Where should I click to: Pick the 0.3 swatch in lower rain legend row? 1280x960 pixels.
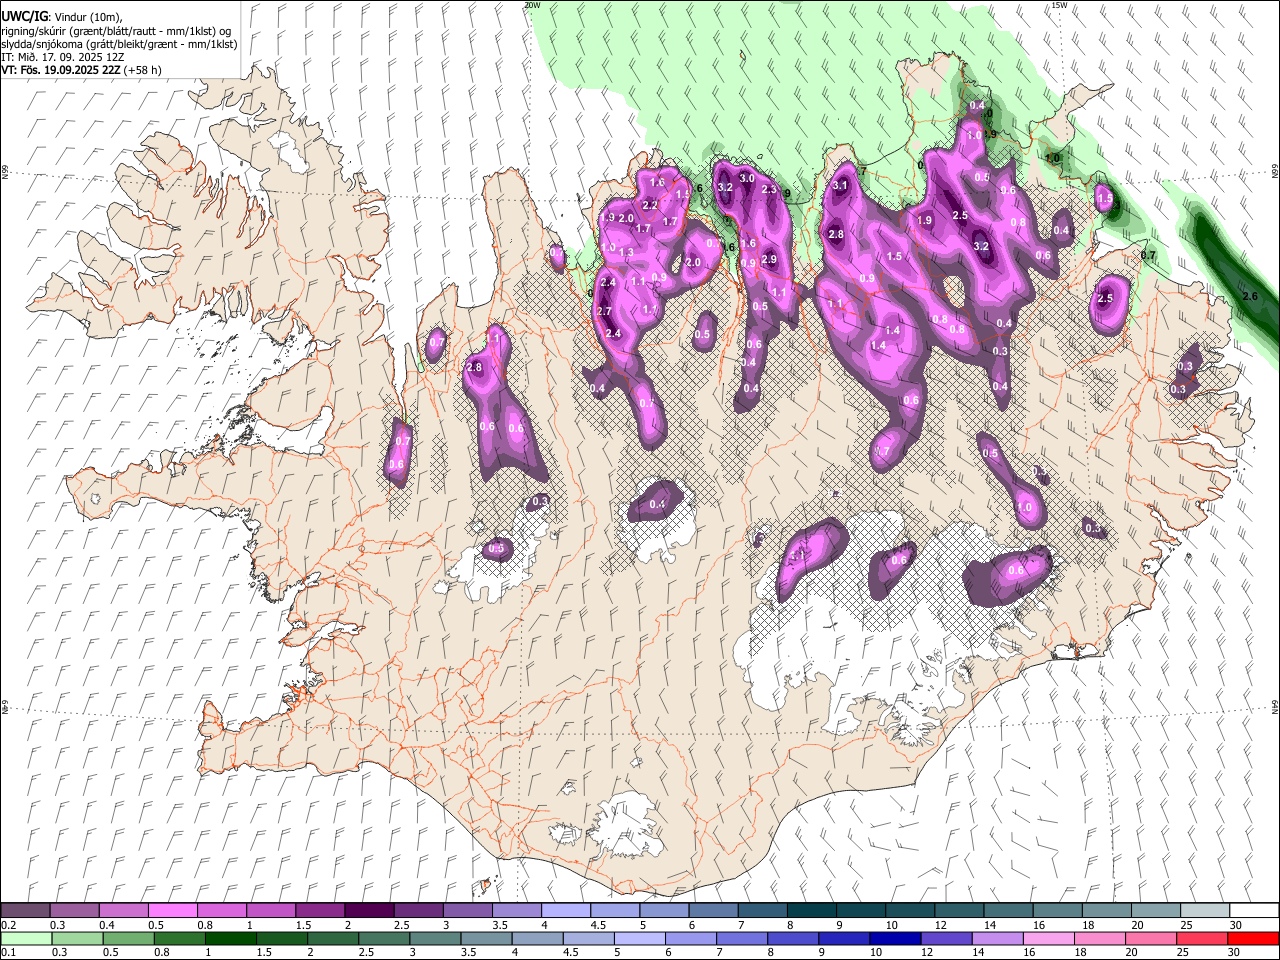point(77,938)
